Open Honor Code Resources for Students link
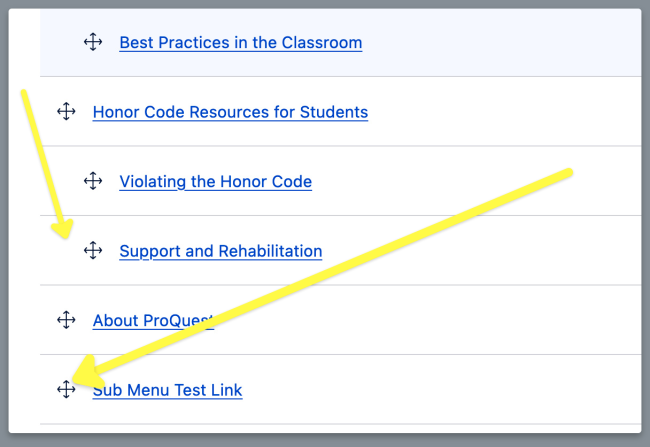This screenshot has height=447, width=650. click(x=230, y=112)
